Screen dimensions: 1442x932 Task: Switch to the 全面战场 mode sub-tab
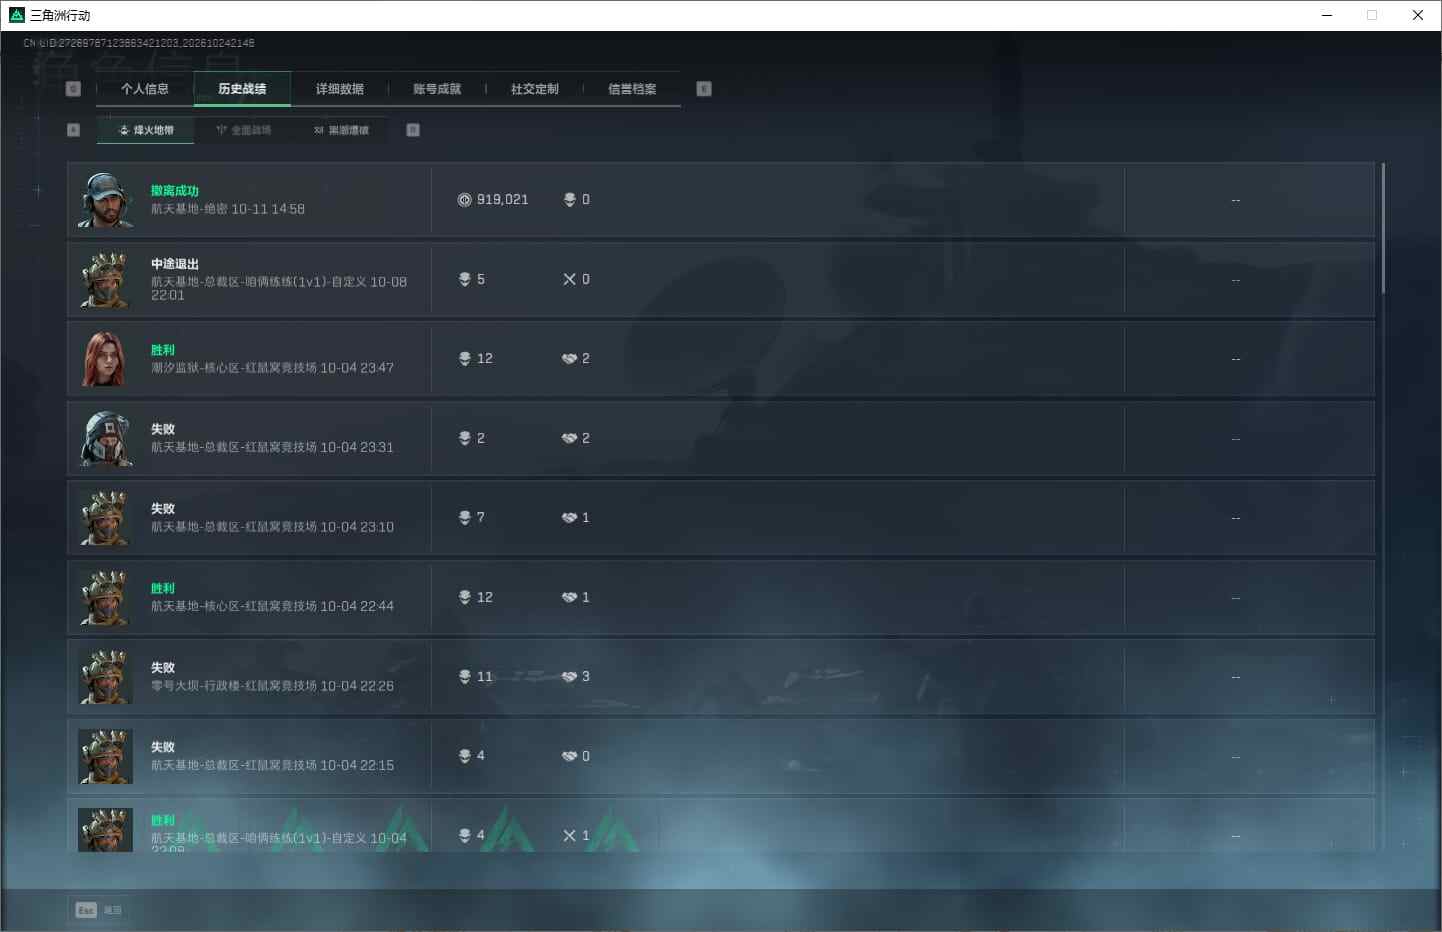coord(243,130)
